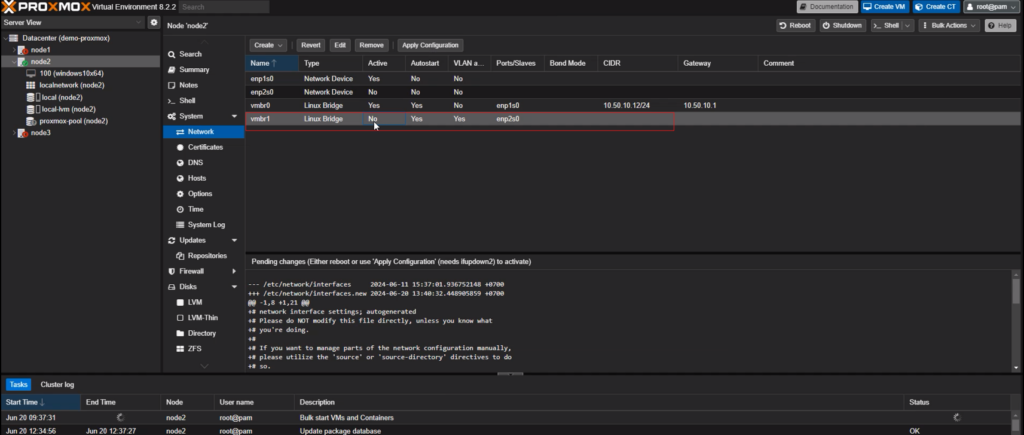This screenshot has width=1024, height=435.
Task: Click the Help button
Action: [1000, 25]
